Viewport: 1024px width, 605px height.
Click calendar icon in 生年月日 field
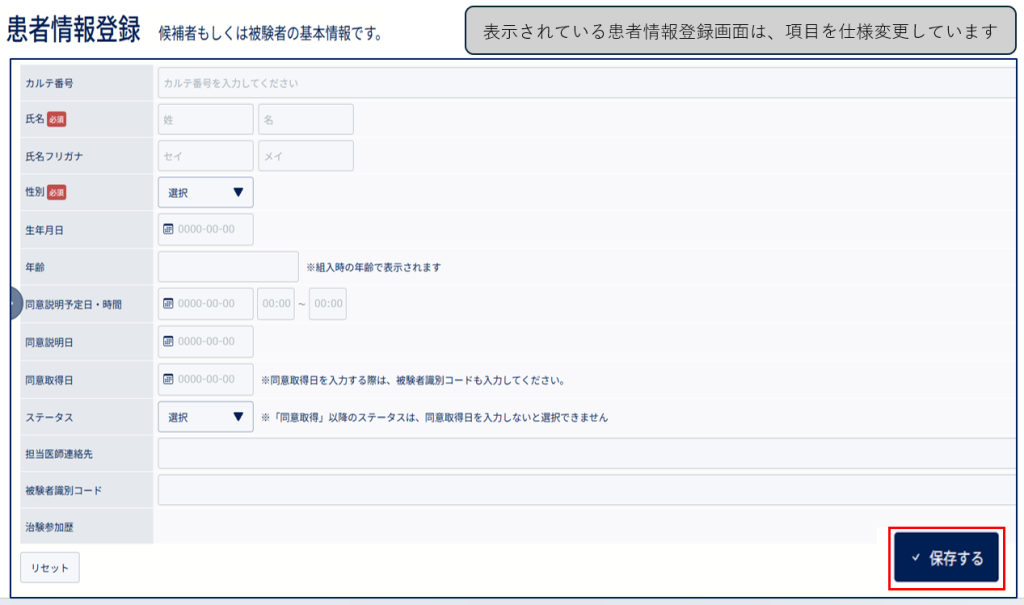point(168,229)
